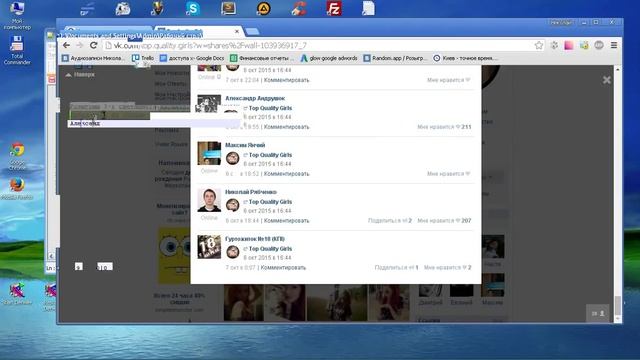The image size is (640, 360).
Task: Close the active browser tab
Action: (x=237, y=31)
